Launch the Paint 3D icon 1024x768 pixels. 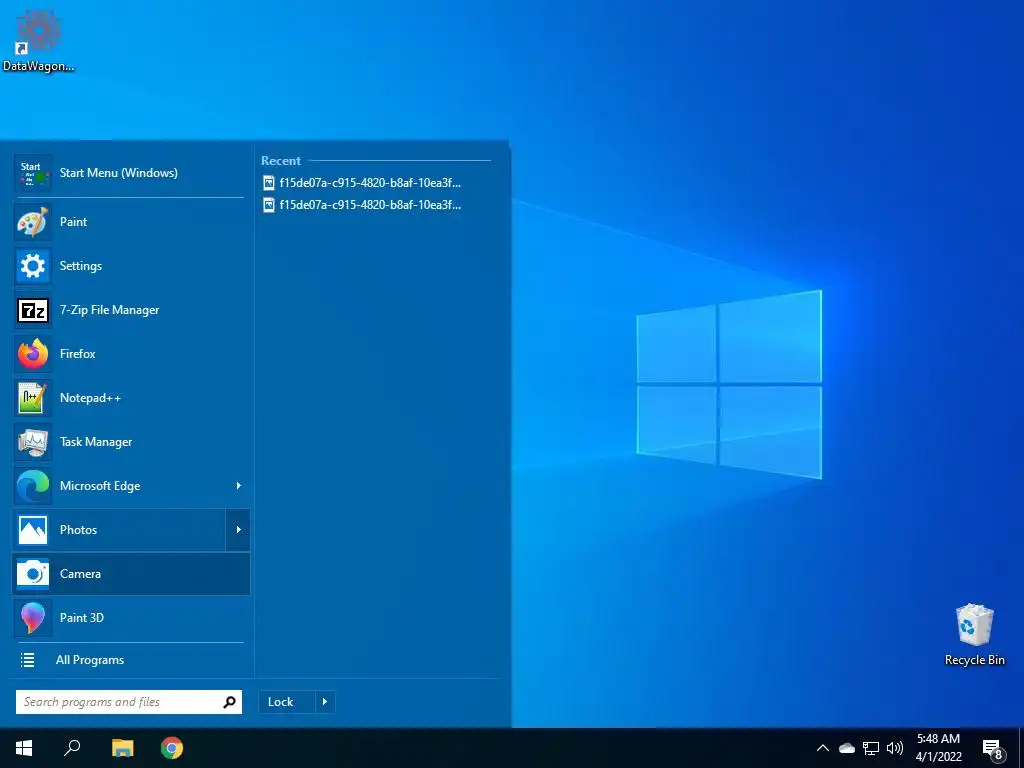point(33,618)
